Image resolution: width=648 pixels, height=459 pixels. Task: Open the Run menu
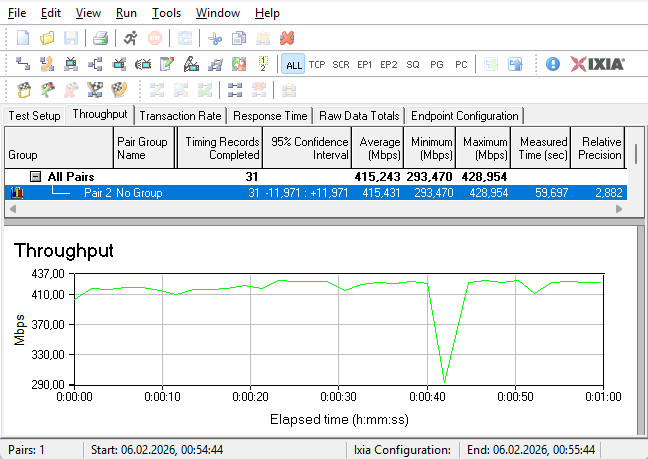click(126, 13)
